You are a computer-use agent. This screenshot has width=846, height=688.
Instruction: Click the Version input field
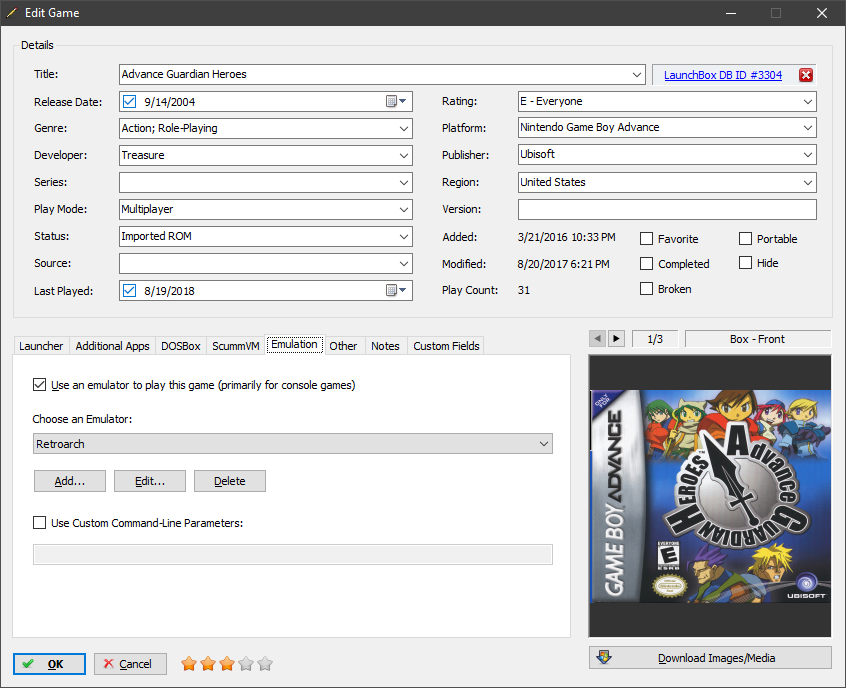[667, 209]
